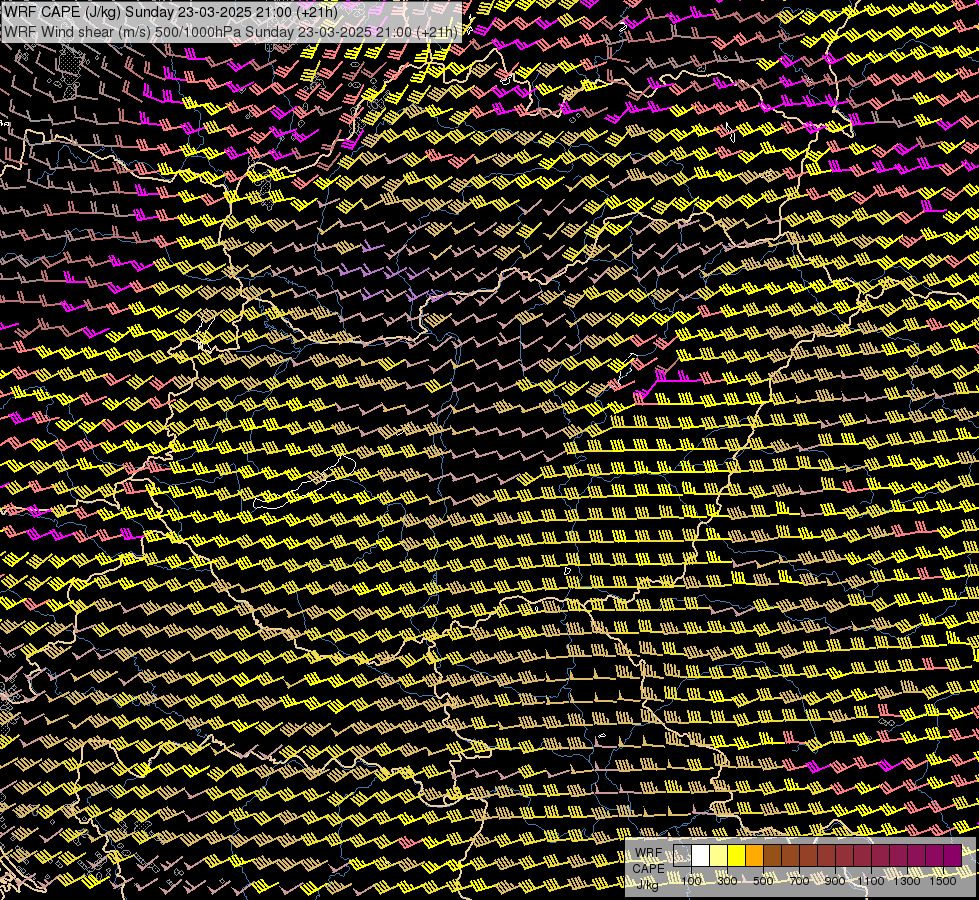Select the orange legend swatch before 500
979x900 pixels.
(754, 856)
